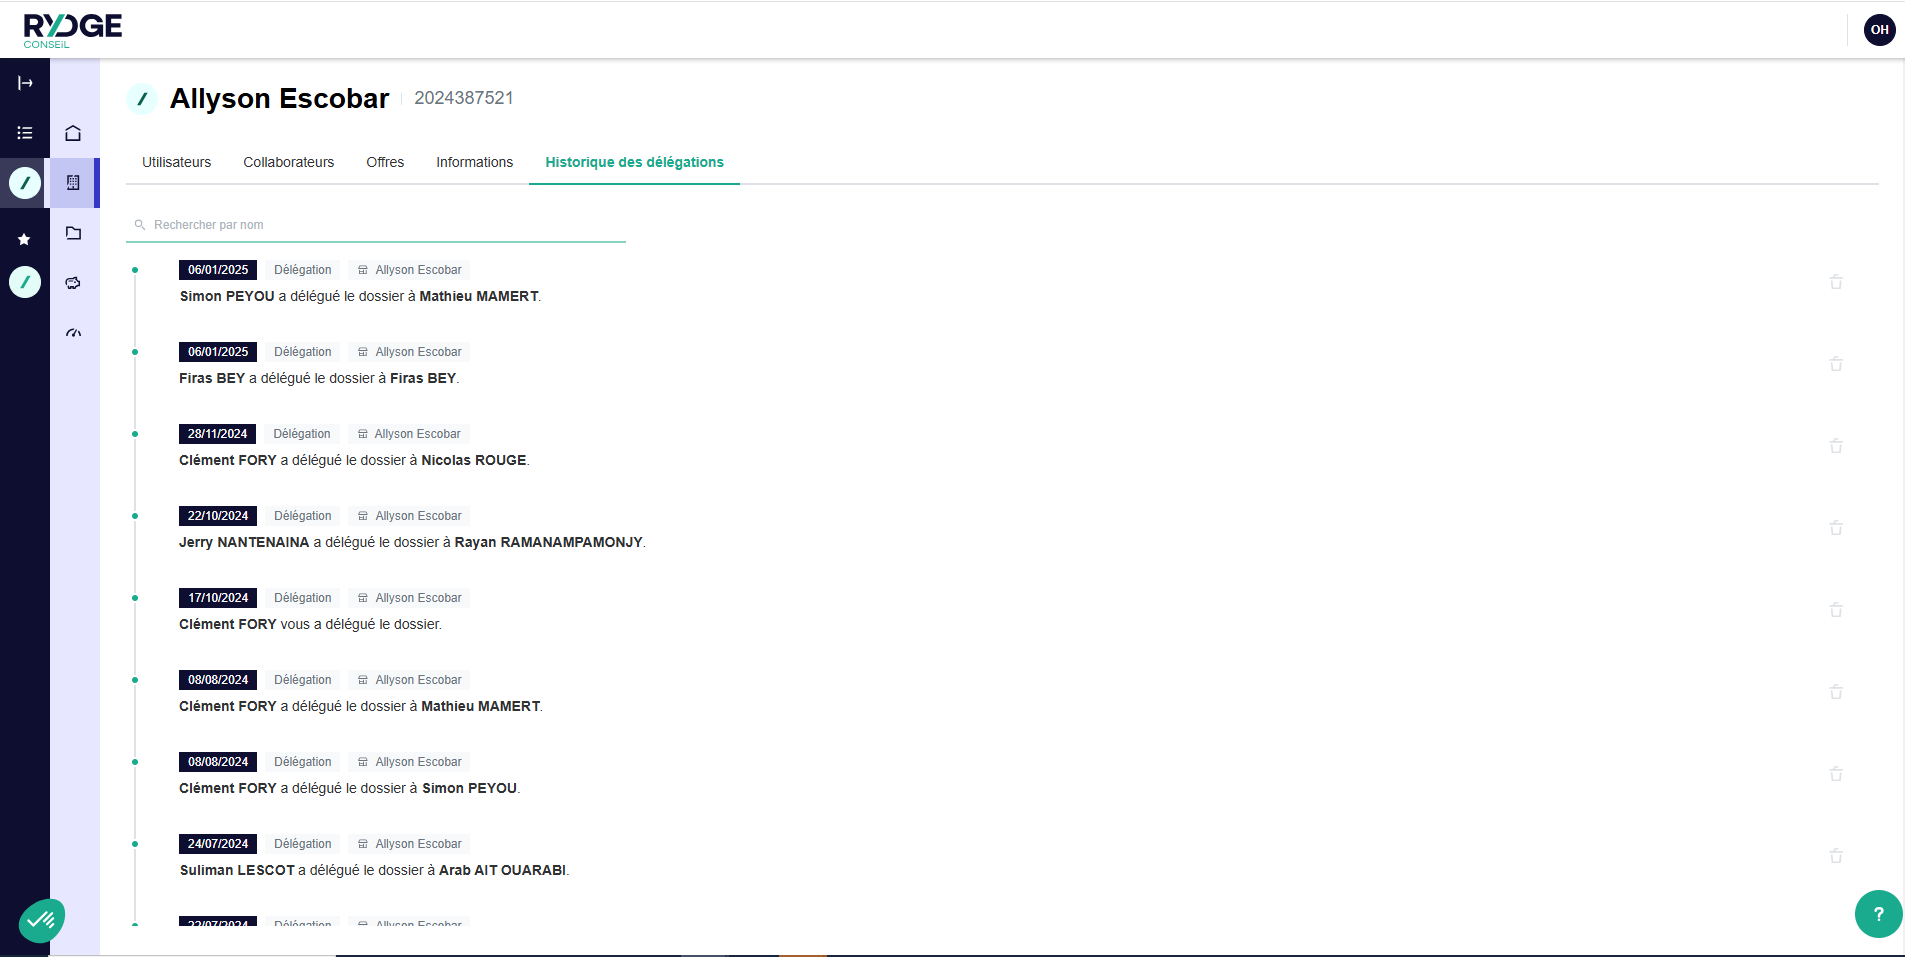The height and width of the screenshot is (957, 1905).
Task: Open the help question mark button
Action: point(1878,914)
